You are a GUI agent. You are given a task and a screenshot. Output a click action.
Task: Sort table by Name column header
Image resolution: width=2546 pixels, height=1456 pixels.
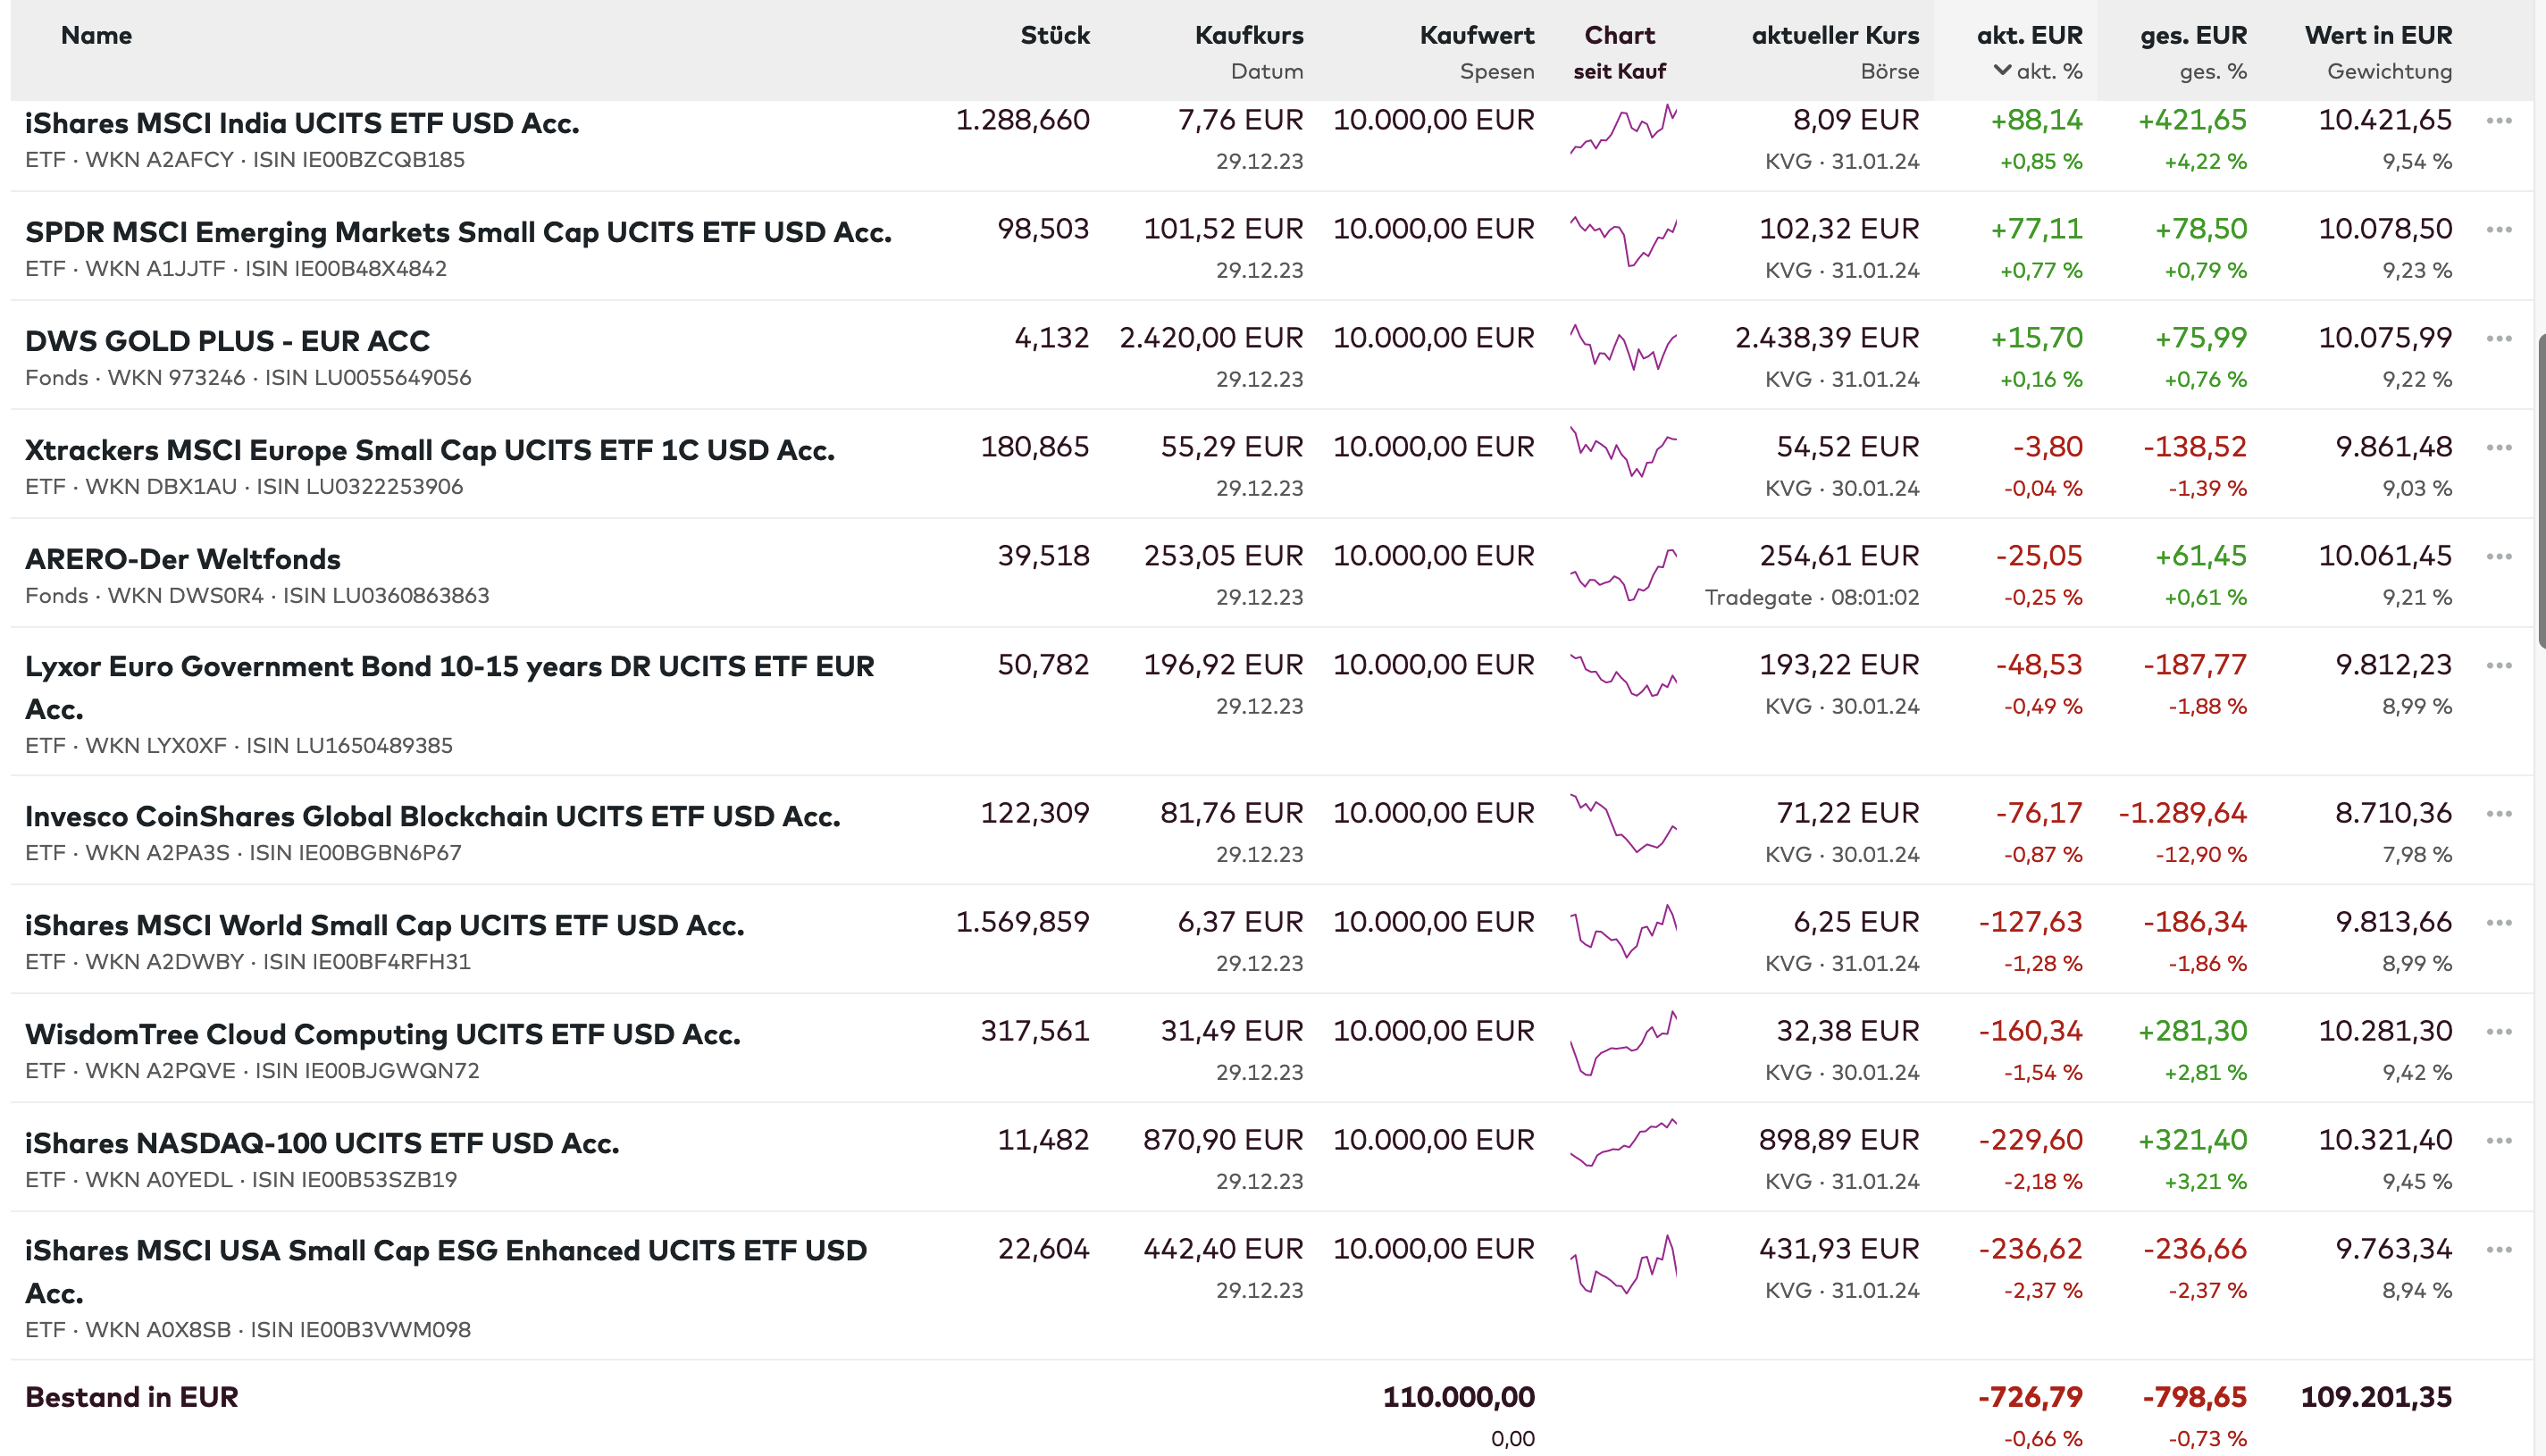96,36
